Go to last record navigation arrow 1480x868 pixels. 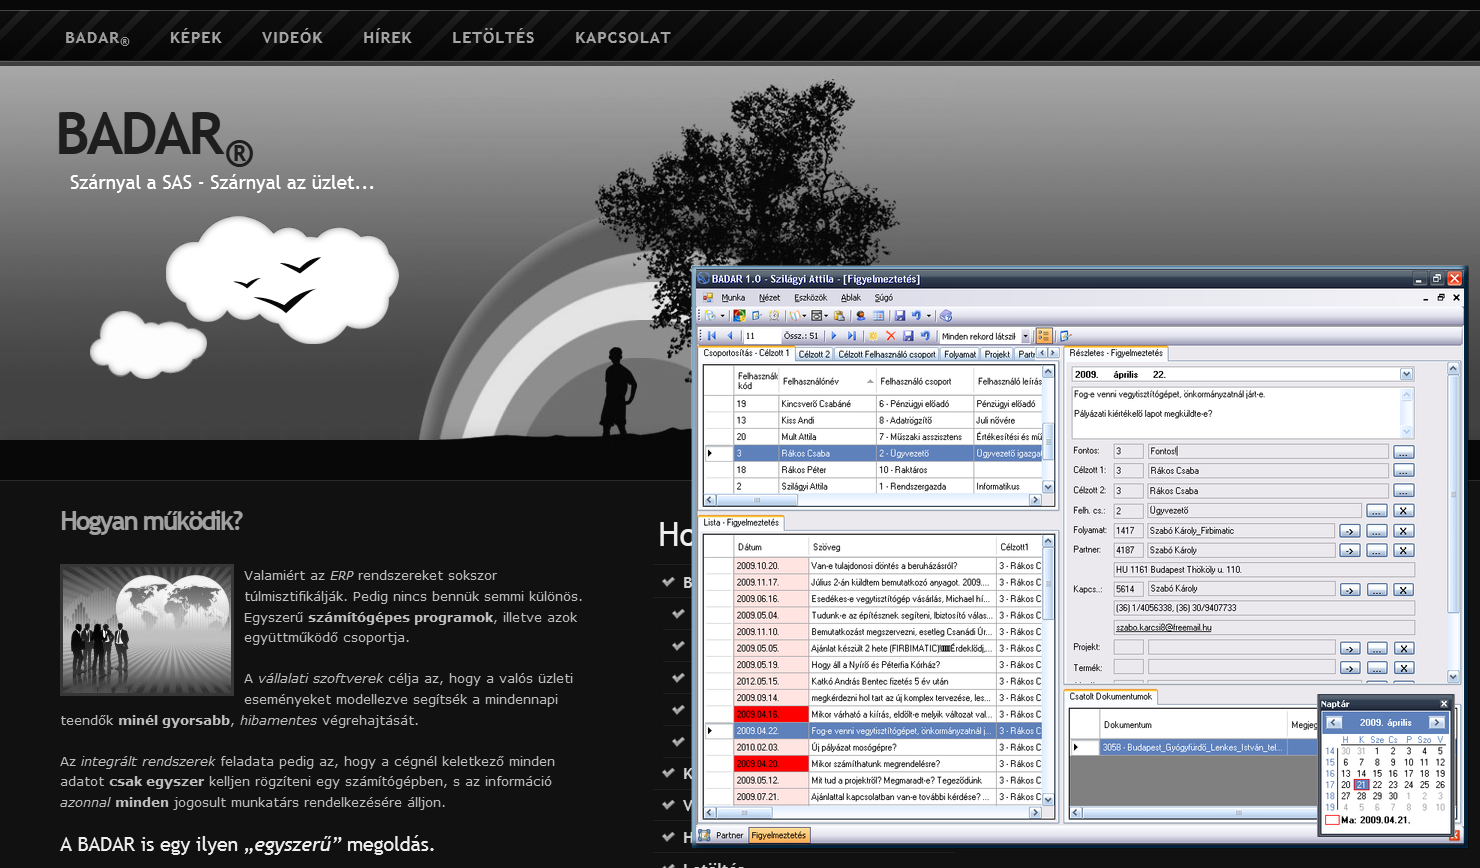pos(852,336)
